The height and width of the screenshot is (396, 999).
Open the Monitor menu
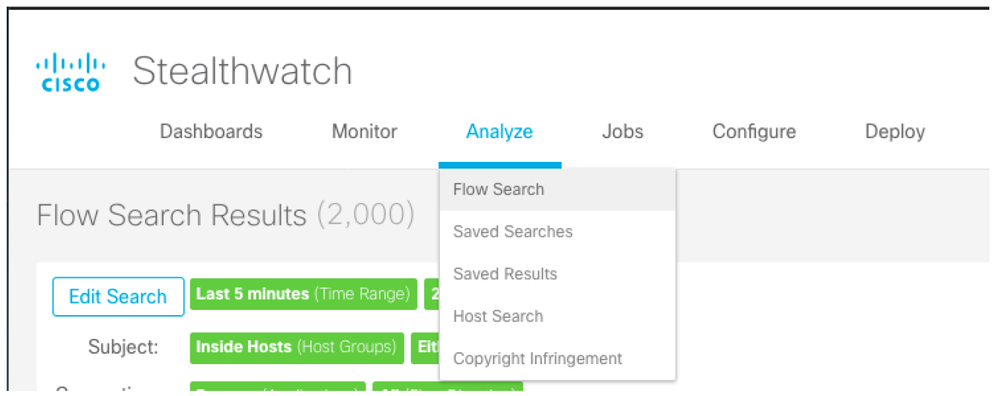point(364,132)
